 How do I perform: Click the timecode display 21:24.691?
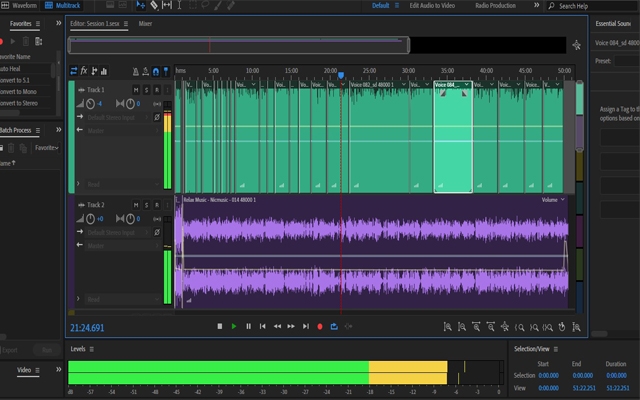pyautogui.click(x=87, y=328)
